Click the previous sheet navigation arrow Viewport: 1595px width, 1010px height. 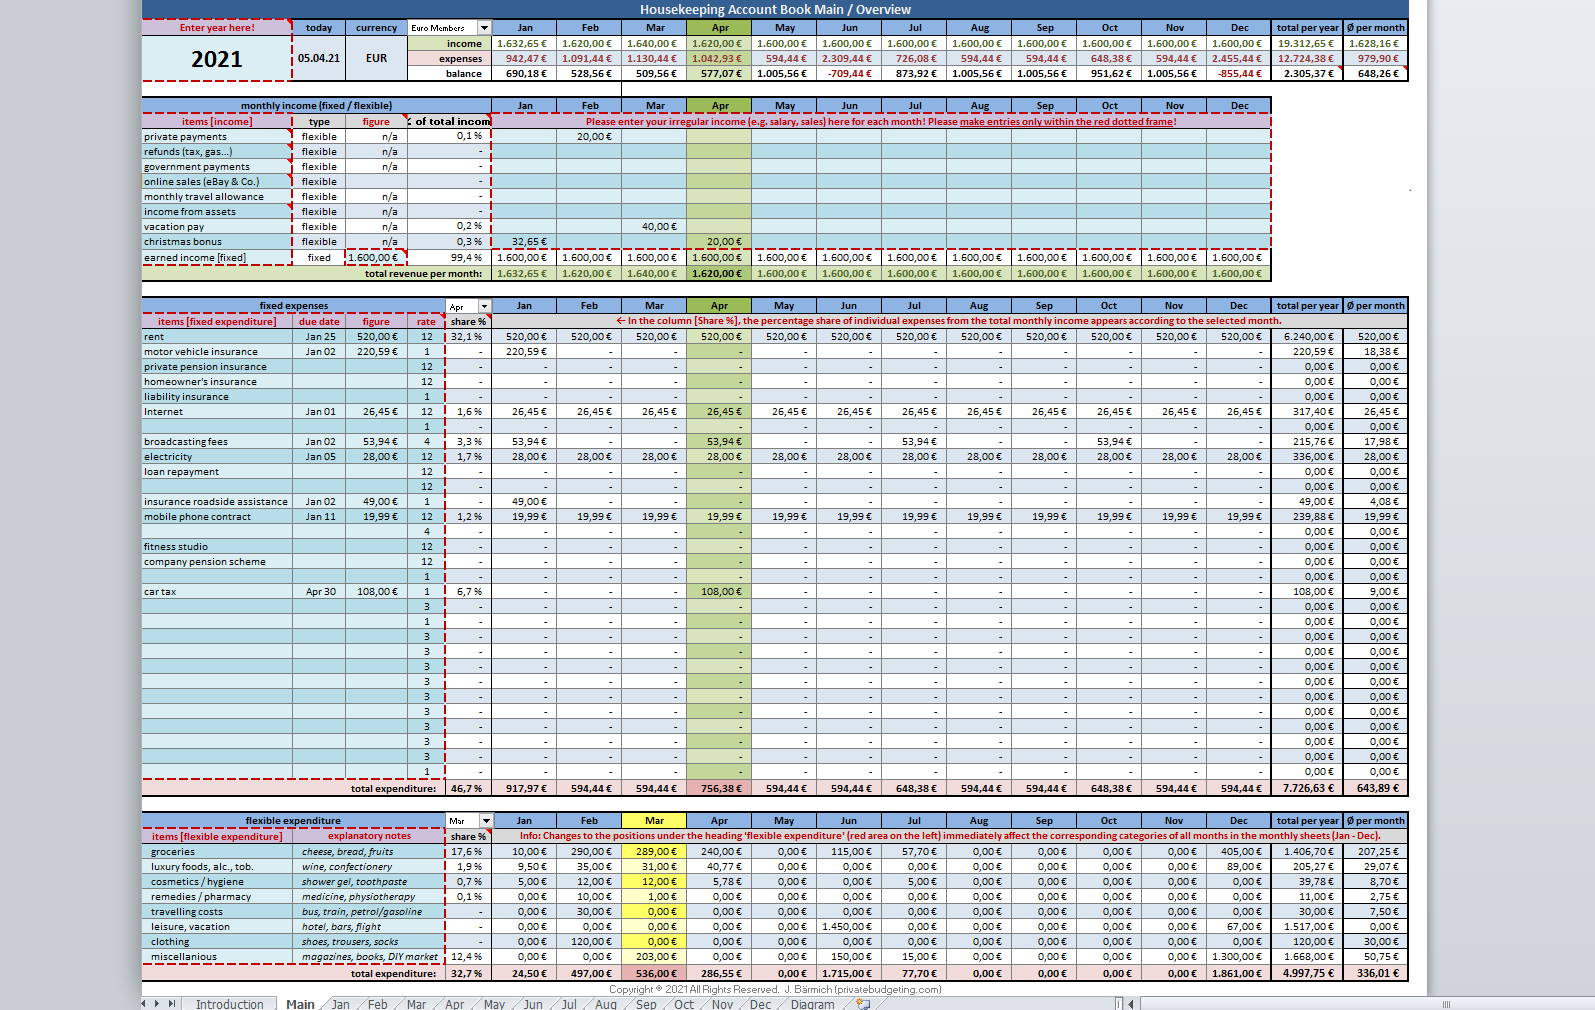(x=144, y=1003)
